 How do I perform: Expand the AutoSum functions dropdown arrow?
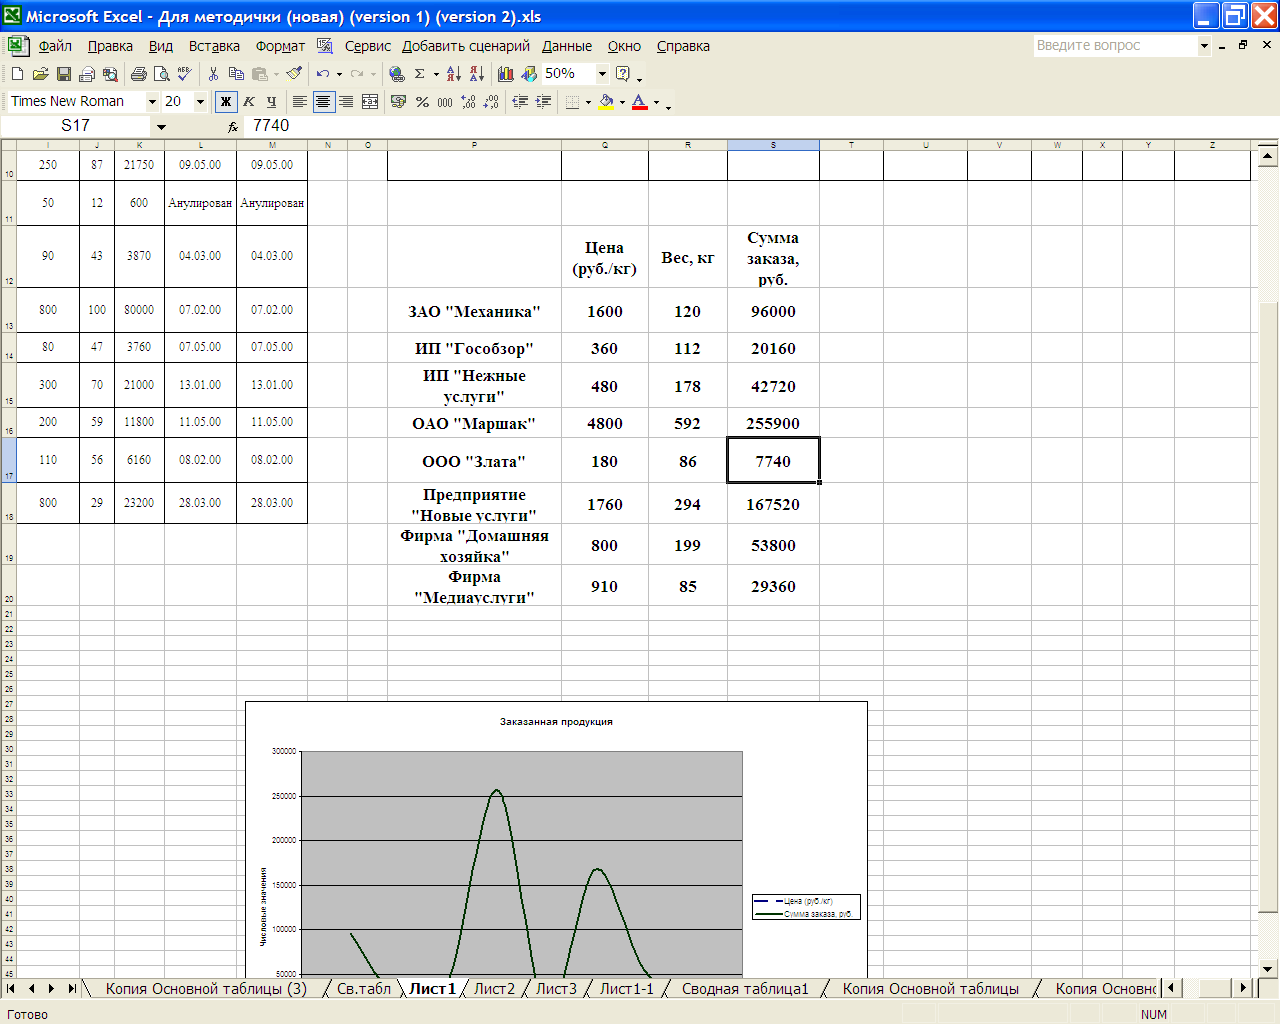tap(436, 74)
